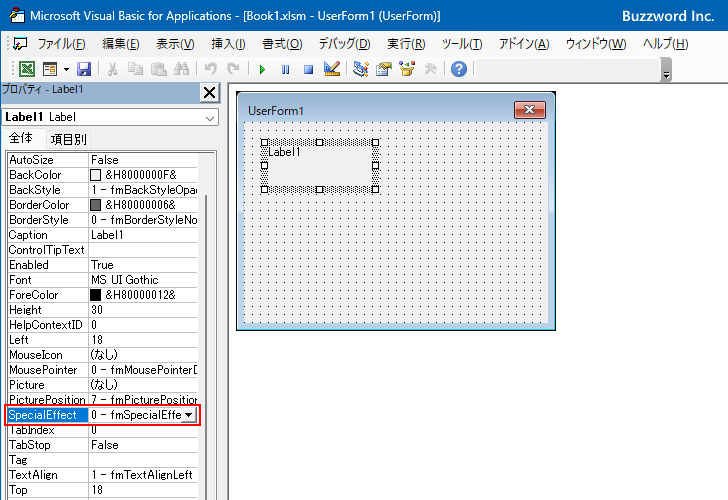Run the macro with the green play icon
This screenshot has width=728, height=500.
pos(262,70)
